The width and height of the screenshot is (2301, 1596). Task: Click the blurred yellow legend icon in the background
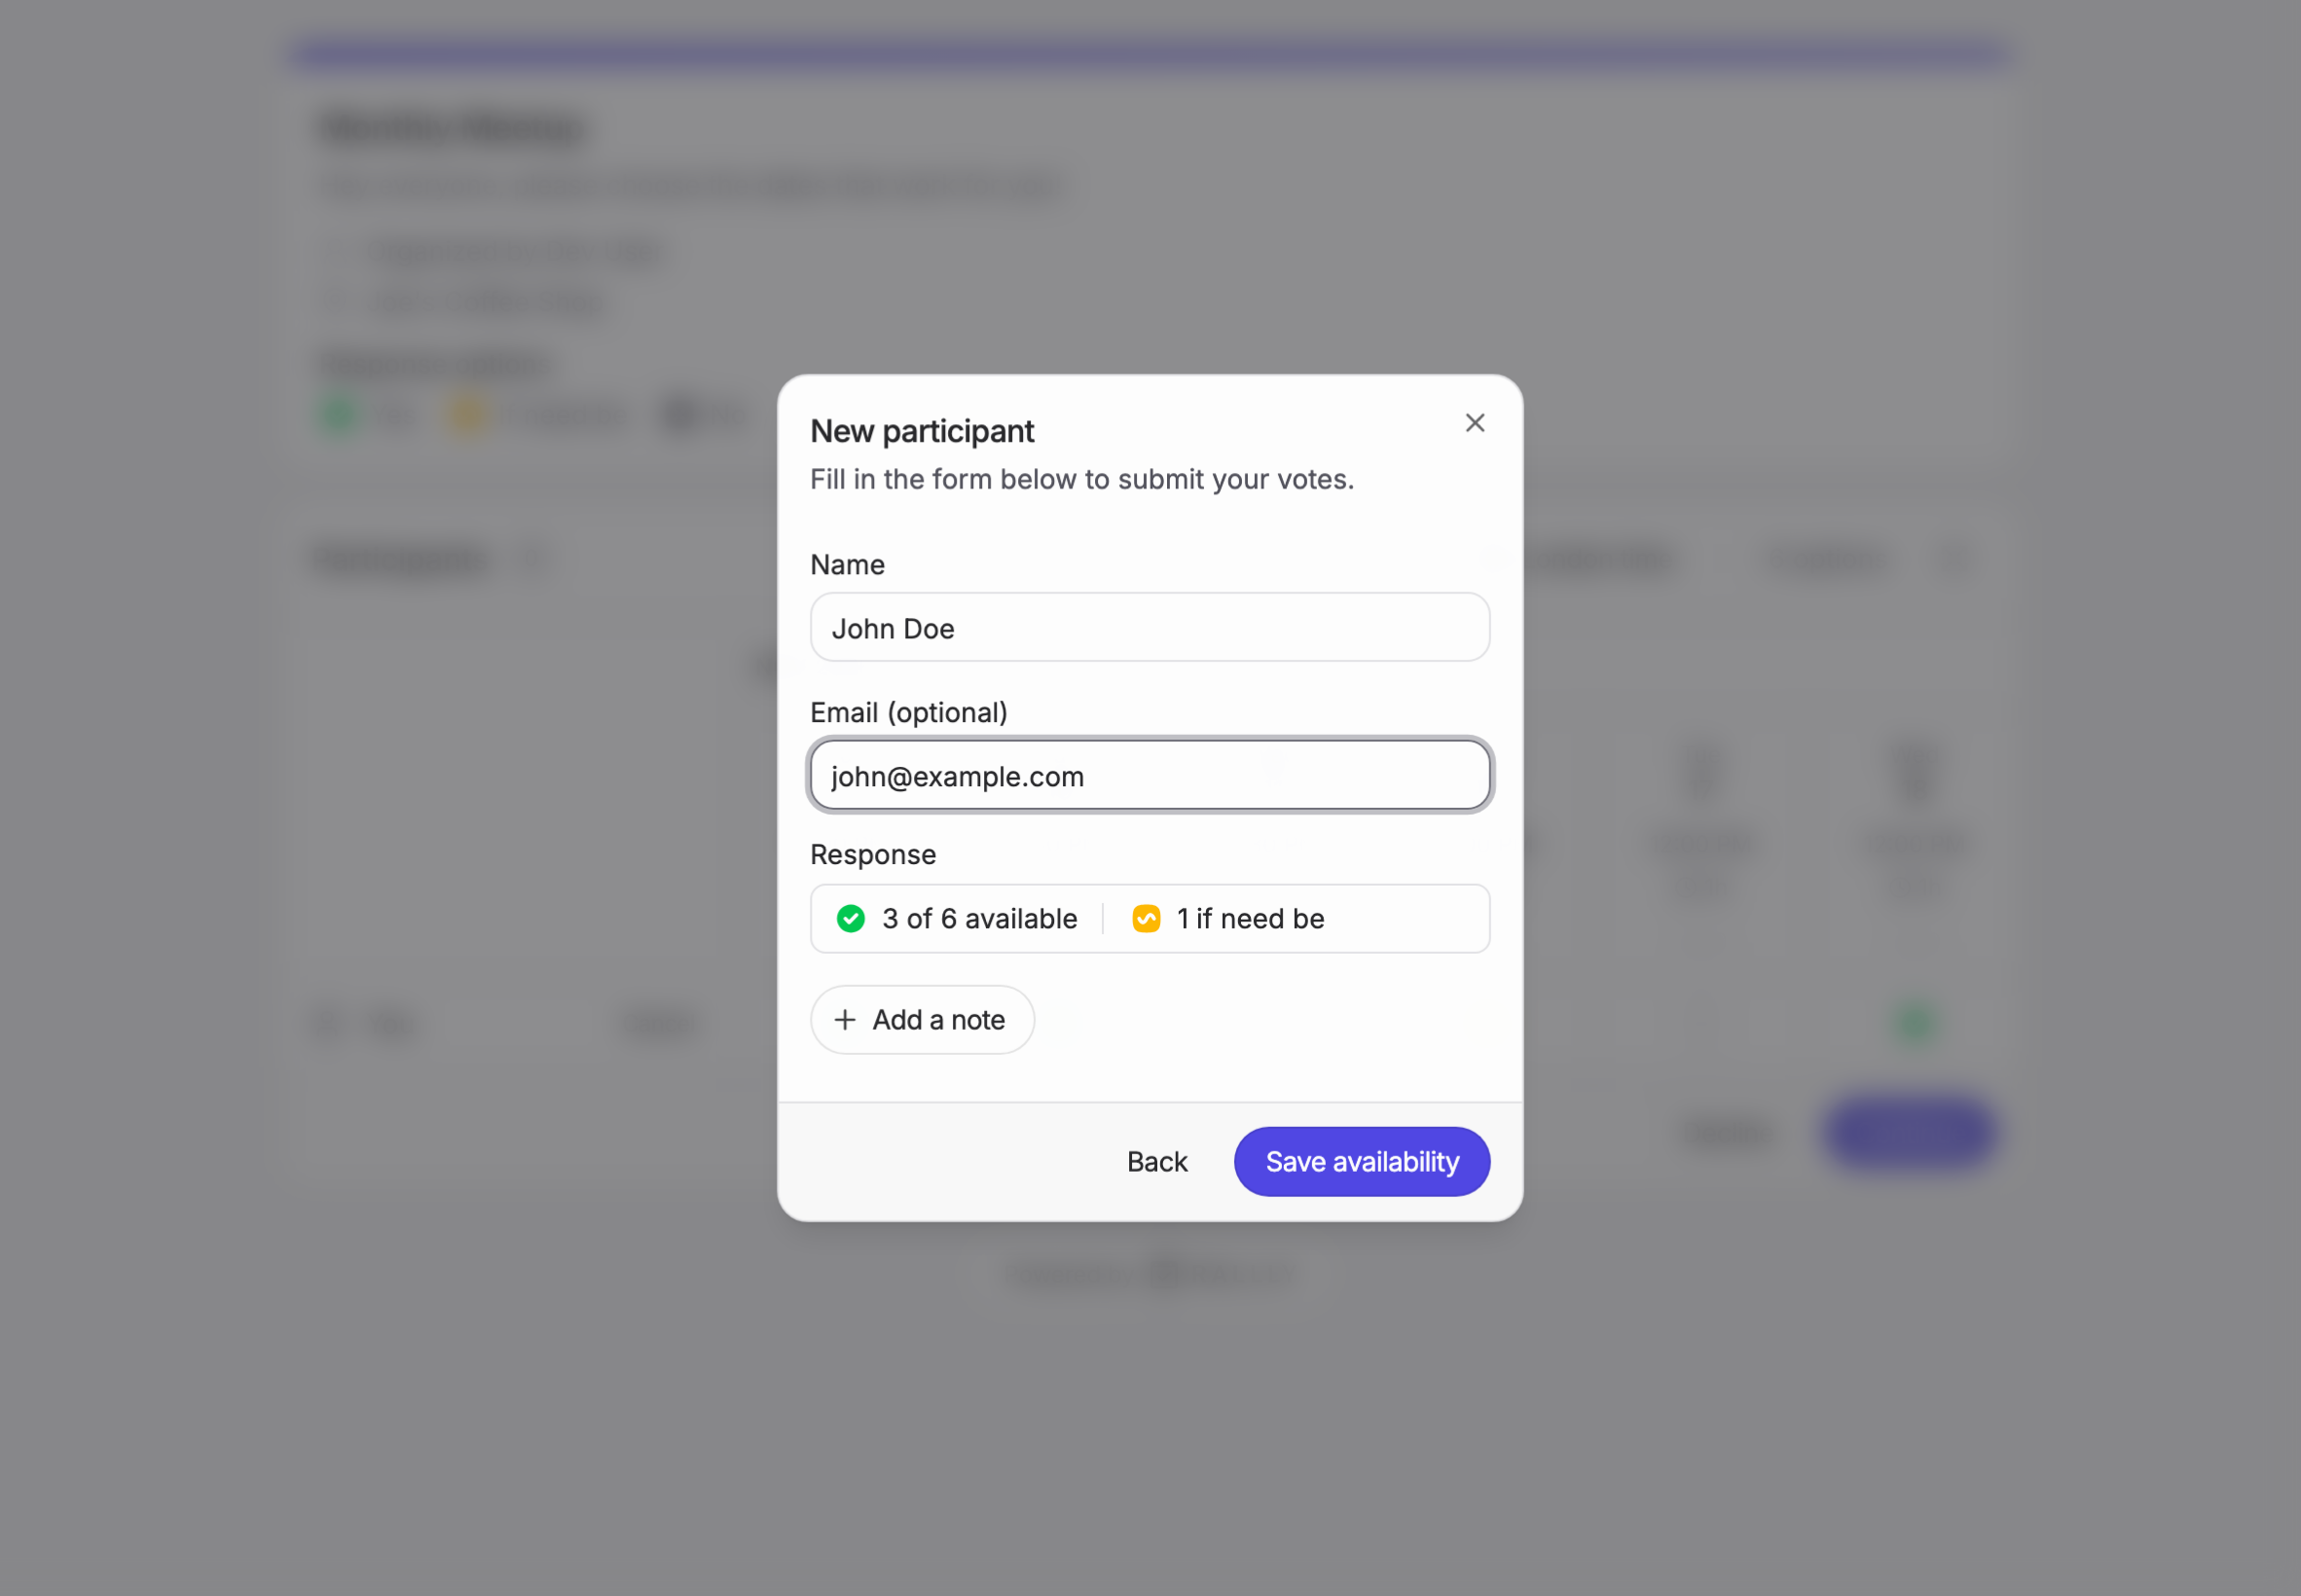pos(467,414)
